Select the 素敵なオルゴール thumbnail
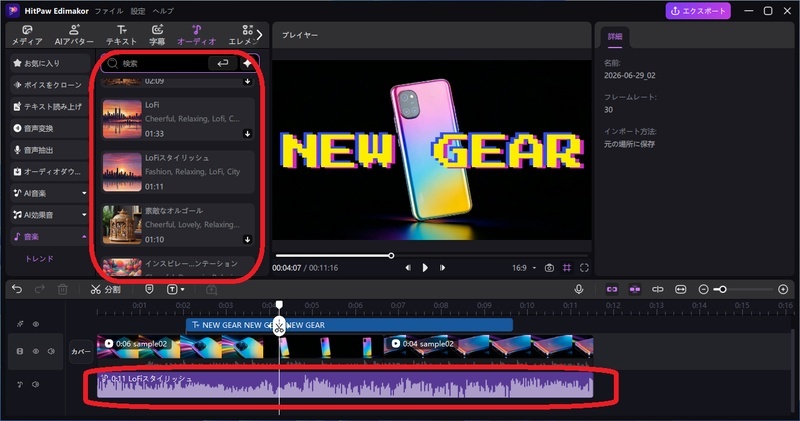800x421 pixels. pos(122,225)
